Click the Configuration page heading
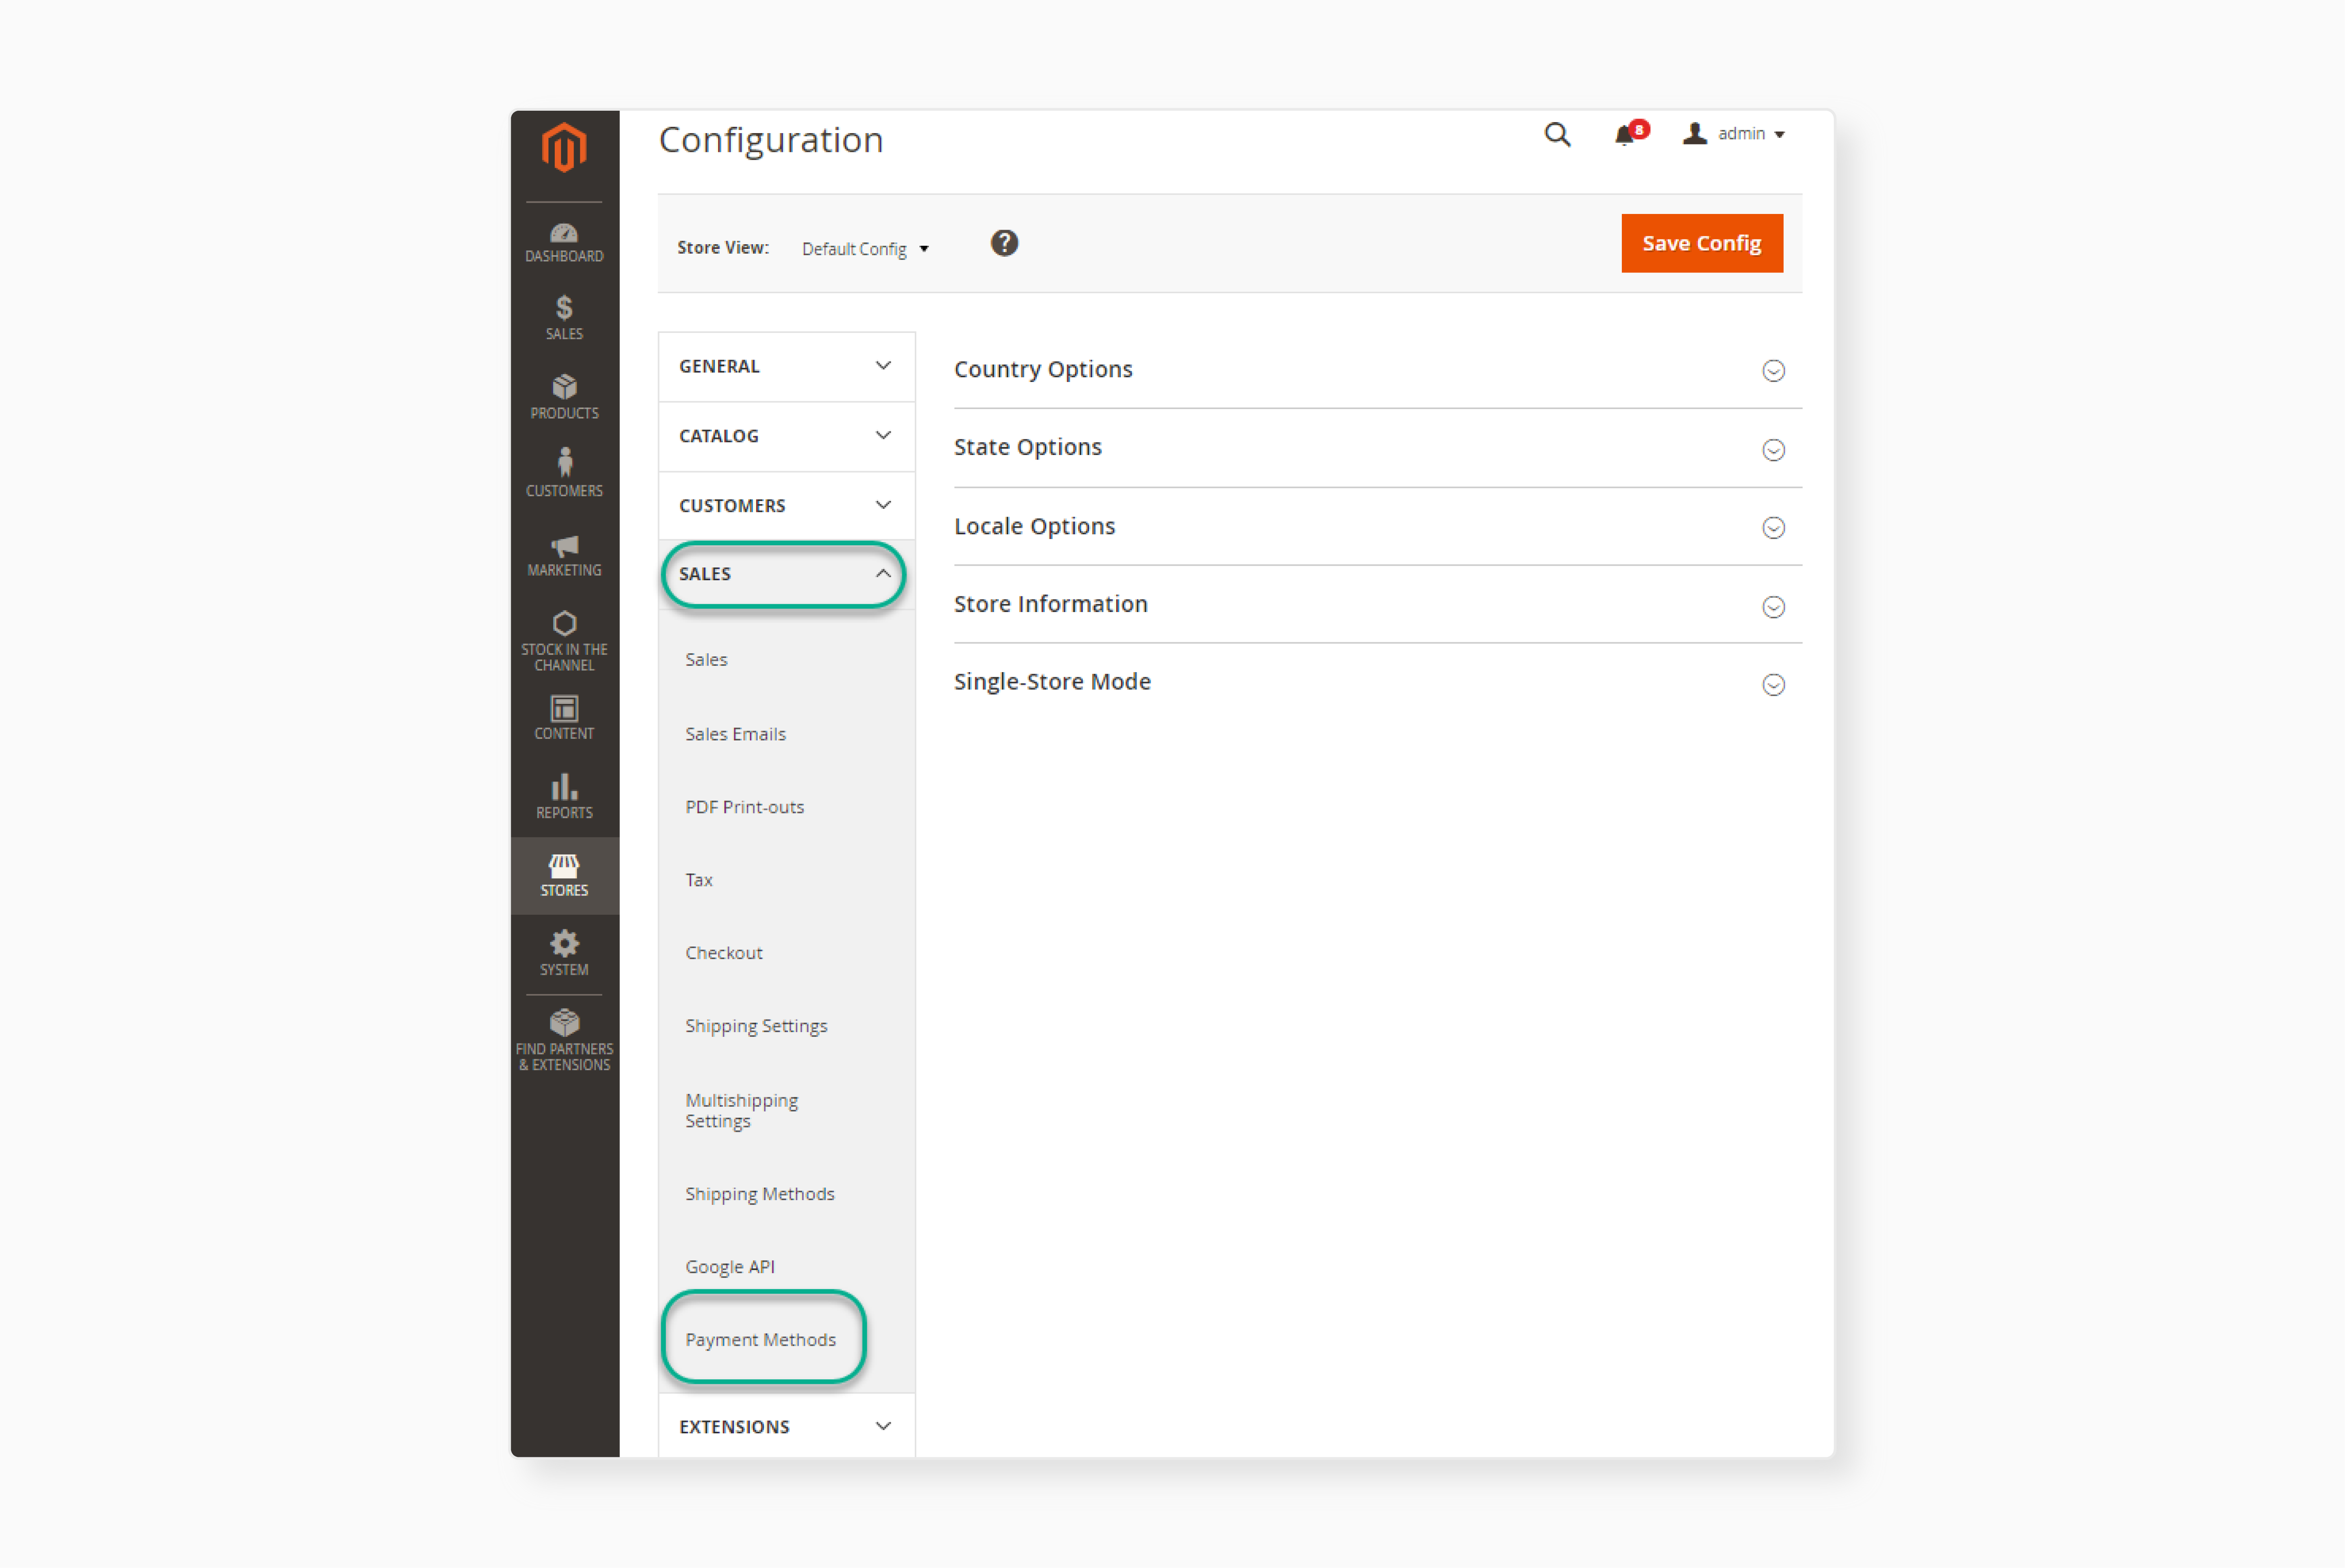This screenshot has width=2345, height=1568. (771, 140)
